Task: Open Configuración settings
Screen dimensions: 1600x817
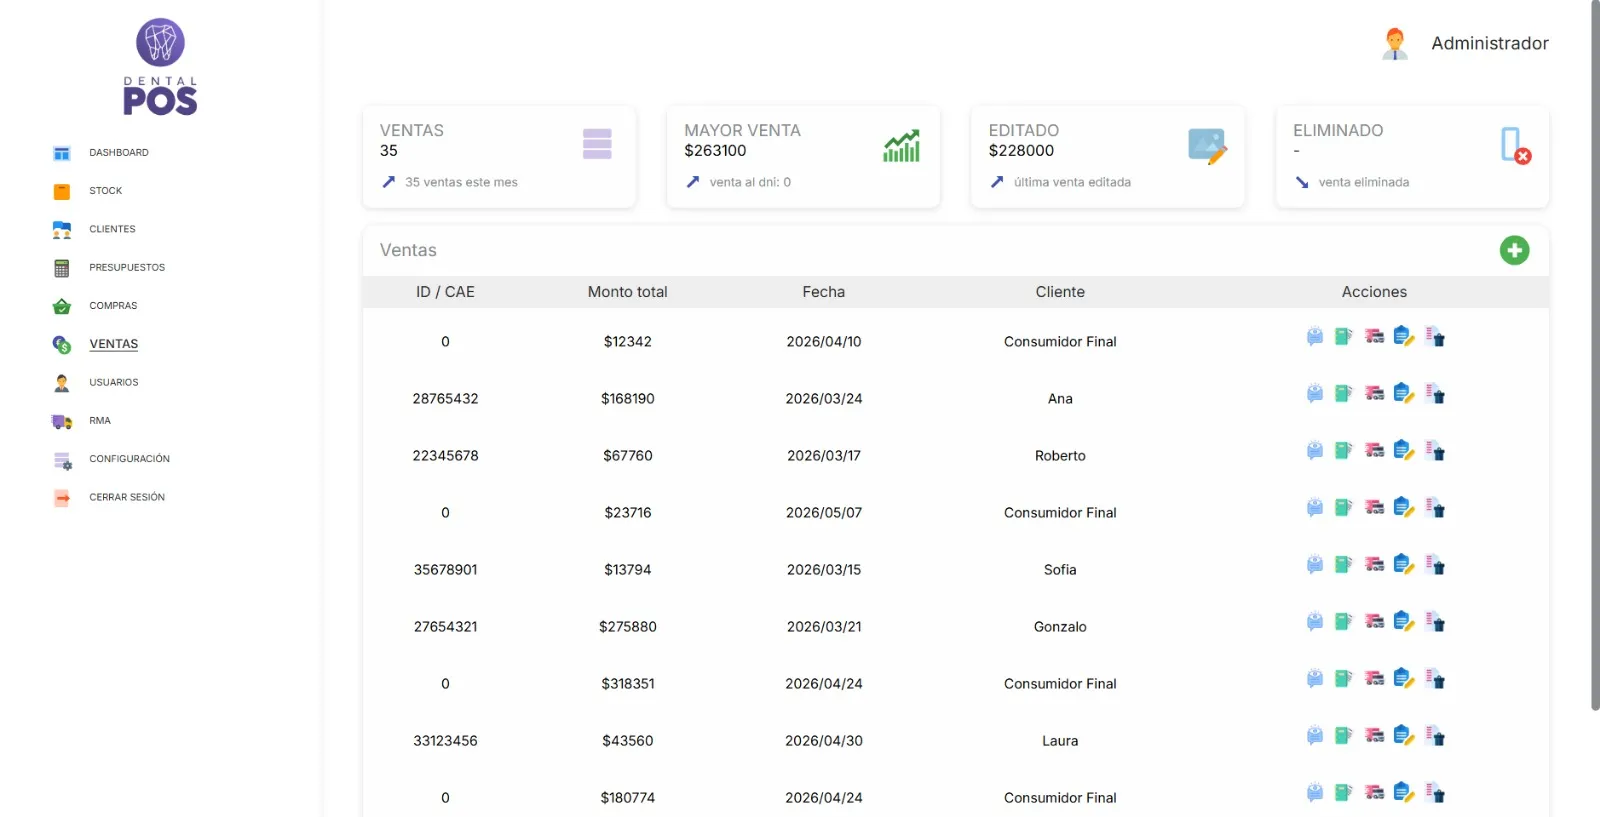Action: [130, 459]
